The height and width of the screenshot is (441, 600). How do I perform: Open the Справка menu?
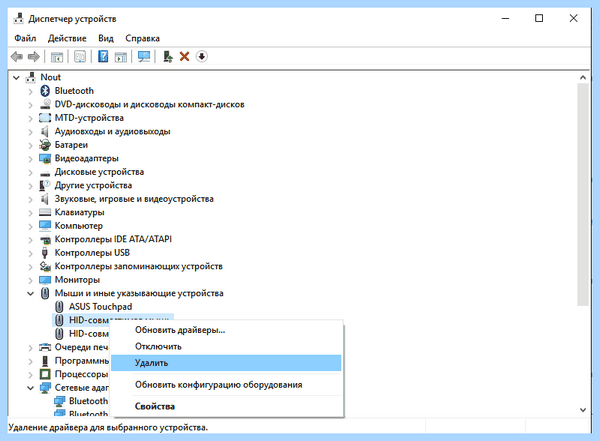coord(142,38)
